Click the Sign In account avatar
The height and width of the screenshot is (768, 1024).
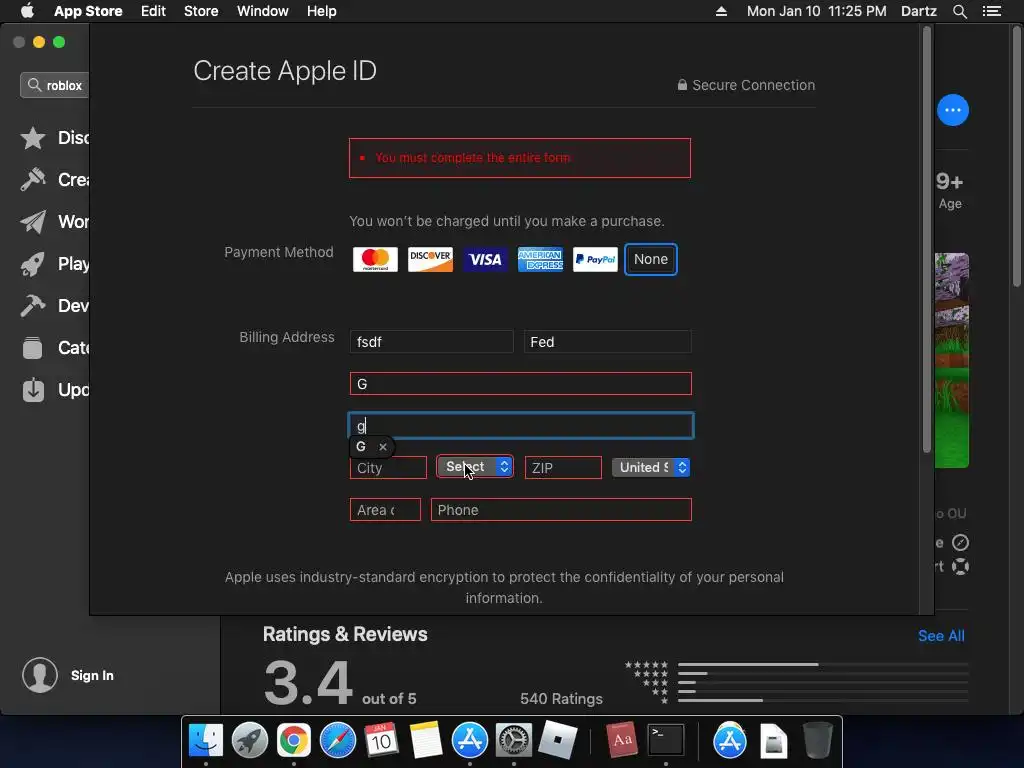[x=40, y=675]
